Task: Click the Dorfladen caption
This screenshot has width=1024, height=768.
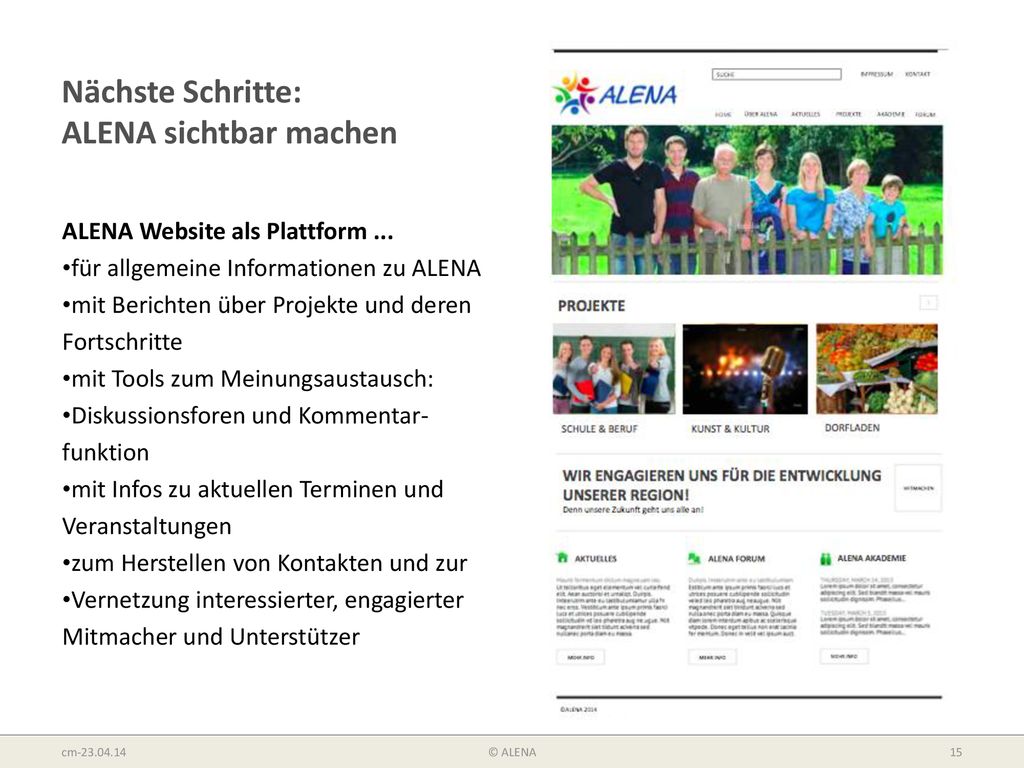Action: pyautogui.click(x=852, y=428)
